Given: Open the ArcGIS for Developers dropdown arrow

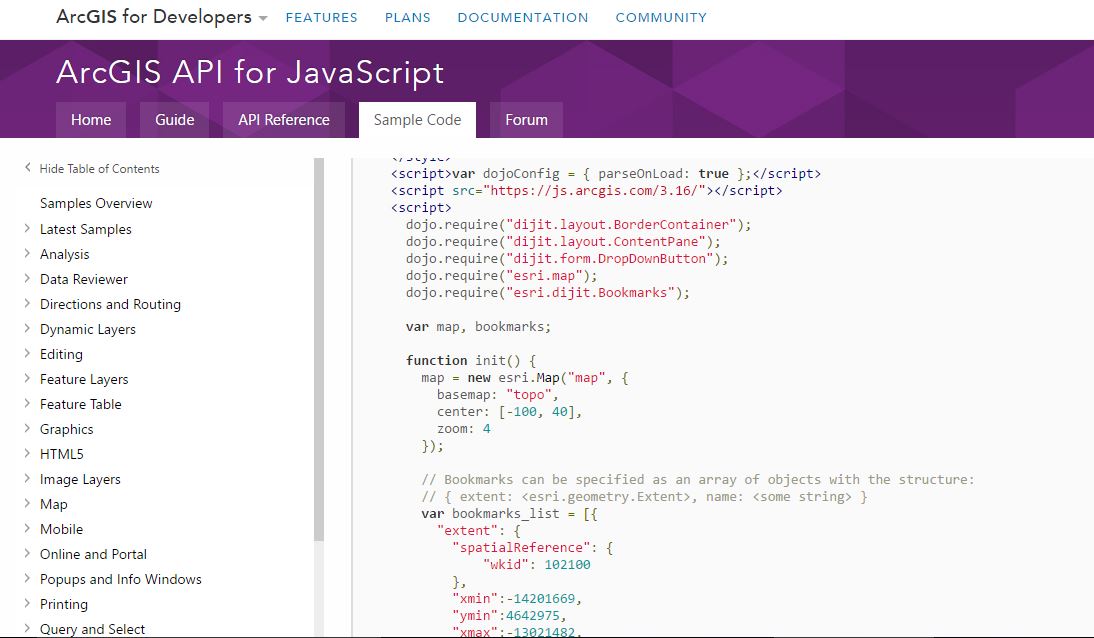Looking at the screenshot, I should [x=263, y=19].
